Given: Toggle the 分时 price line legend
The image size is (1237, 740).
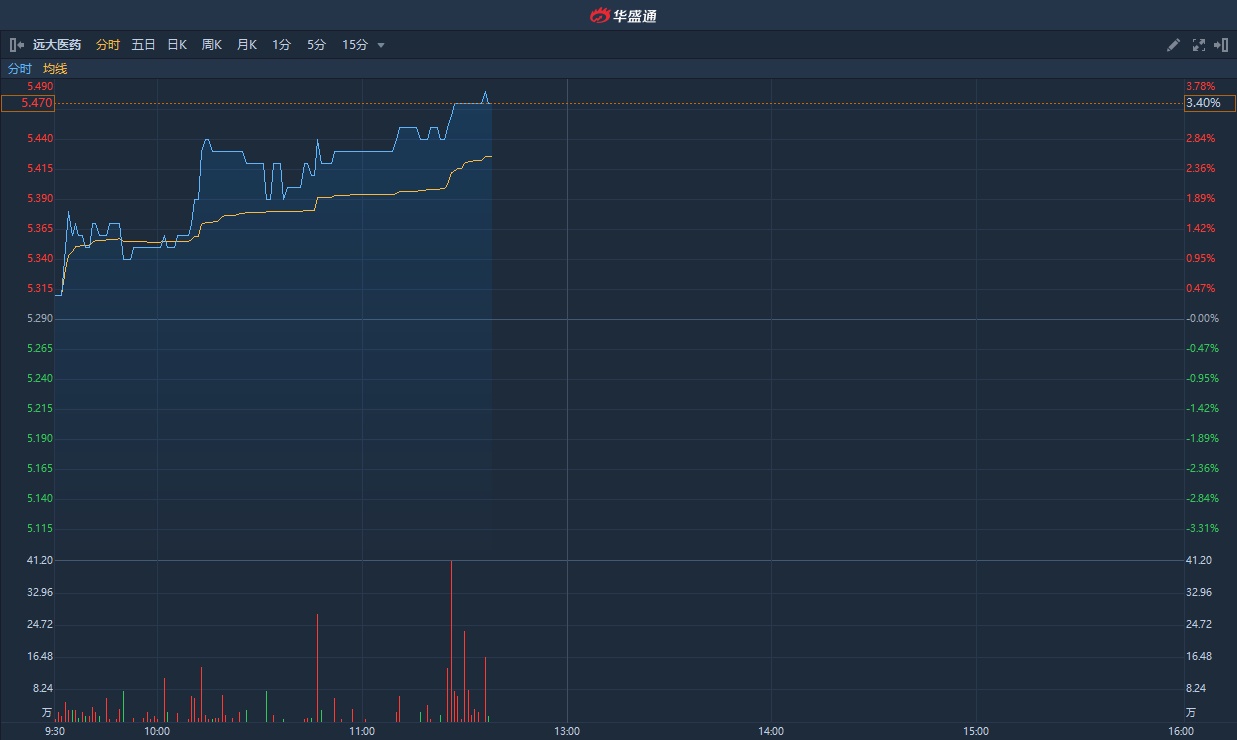Looking at the screenshot, I should click(x=20, y=69).
